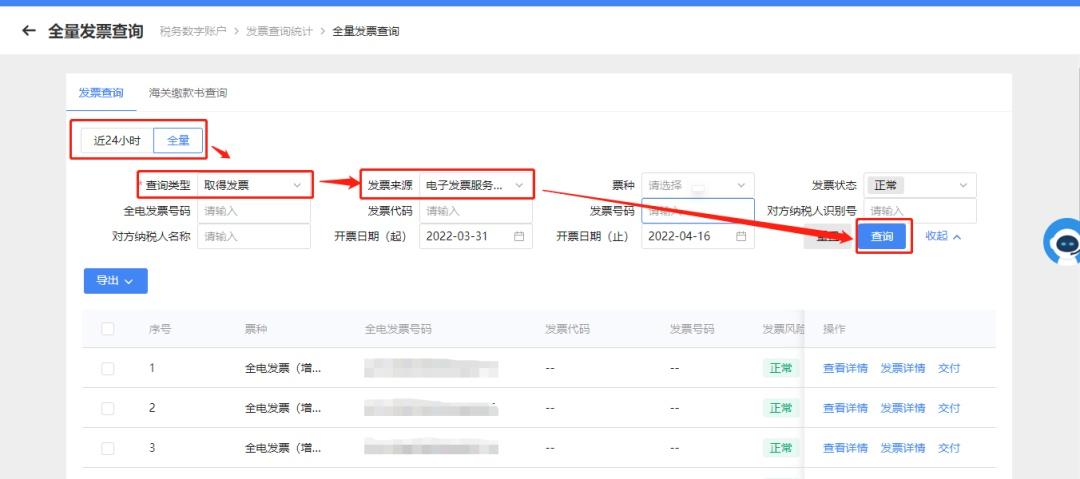Open calendar icon for 开票日期（起）
The image size is (1080, 479).
[519, 237]
